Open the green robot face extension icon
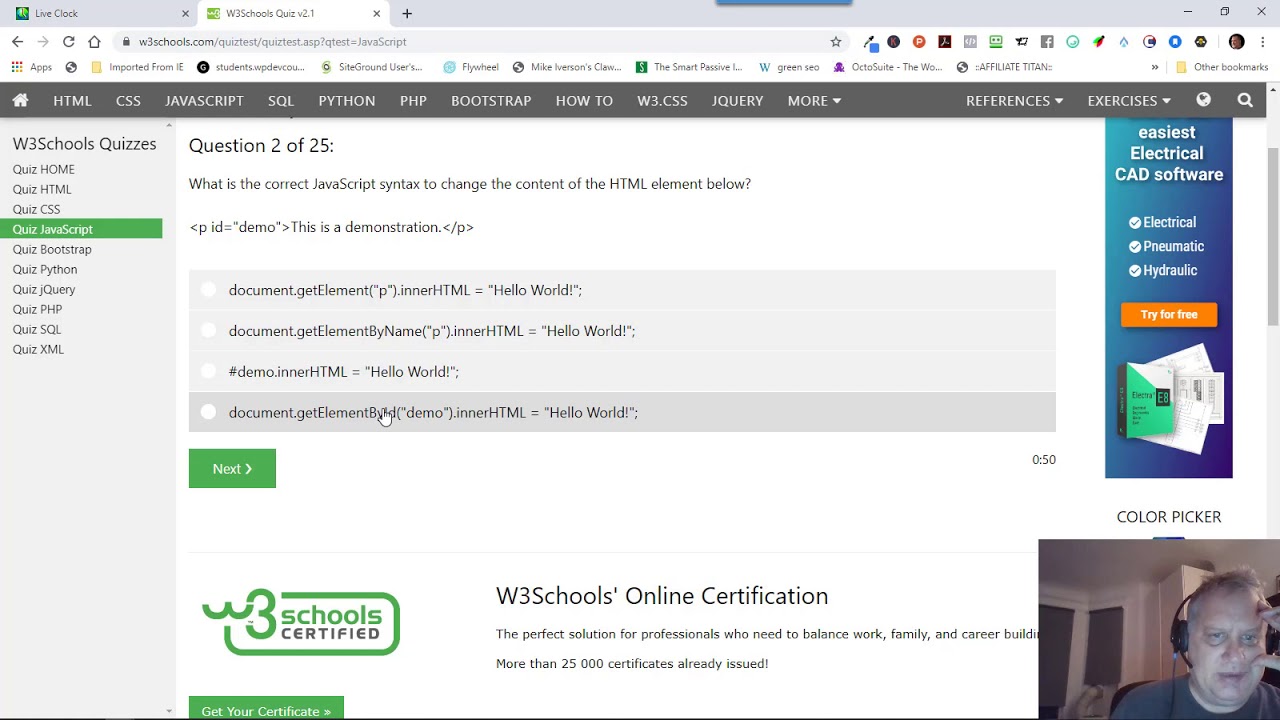1280x720 pixels. 996,41
